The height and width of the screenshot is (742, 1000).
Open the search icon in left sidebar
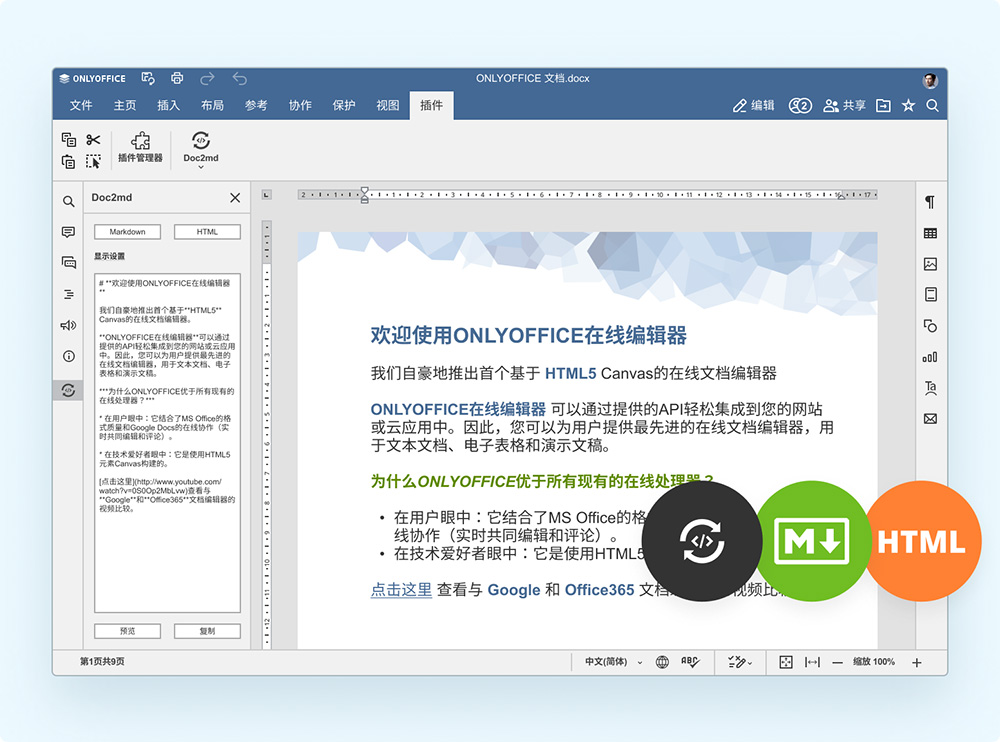point(68,202)
